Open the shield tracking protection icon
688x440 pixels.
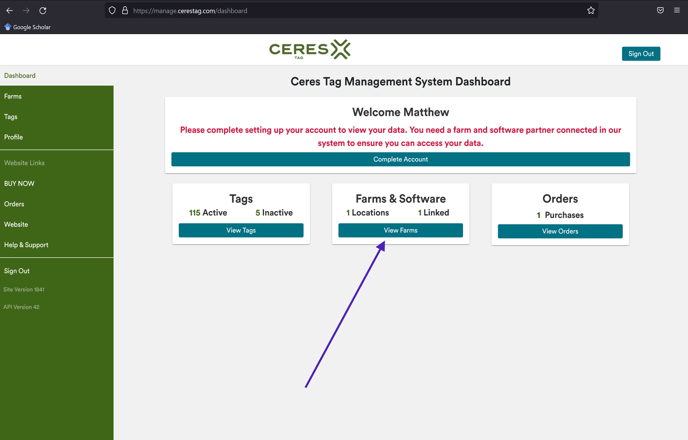pyautogui.click(x=112, y=11)
